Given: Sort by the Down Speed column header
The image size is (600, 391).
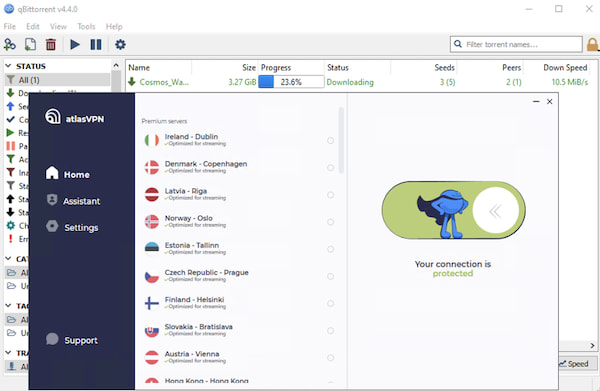Looking at the screenshot, I should (565, 68).
